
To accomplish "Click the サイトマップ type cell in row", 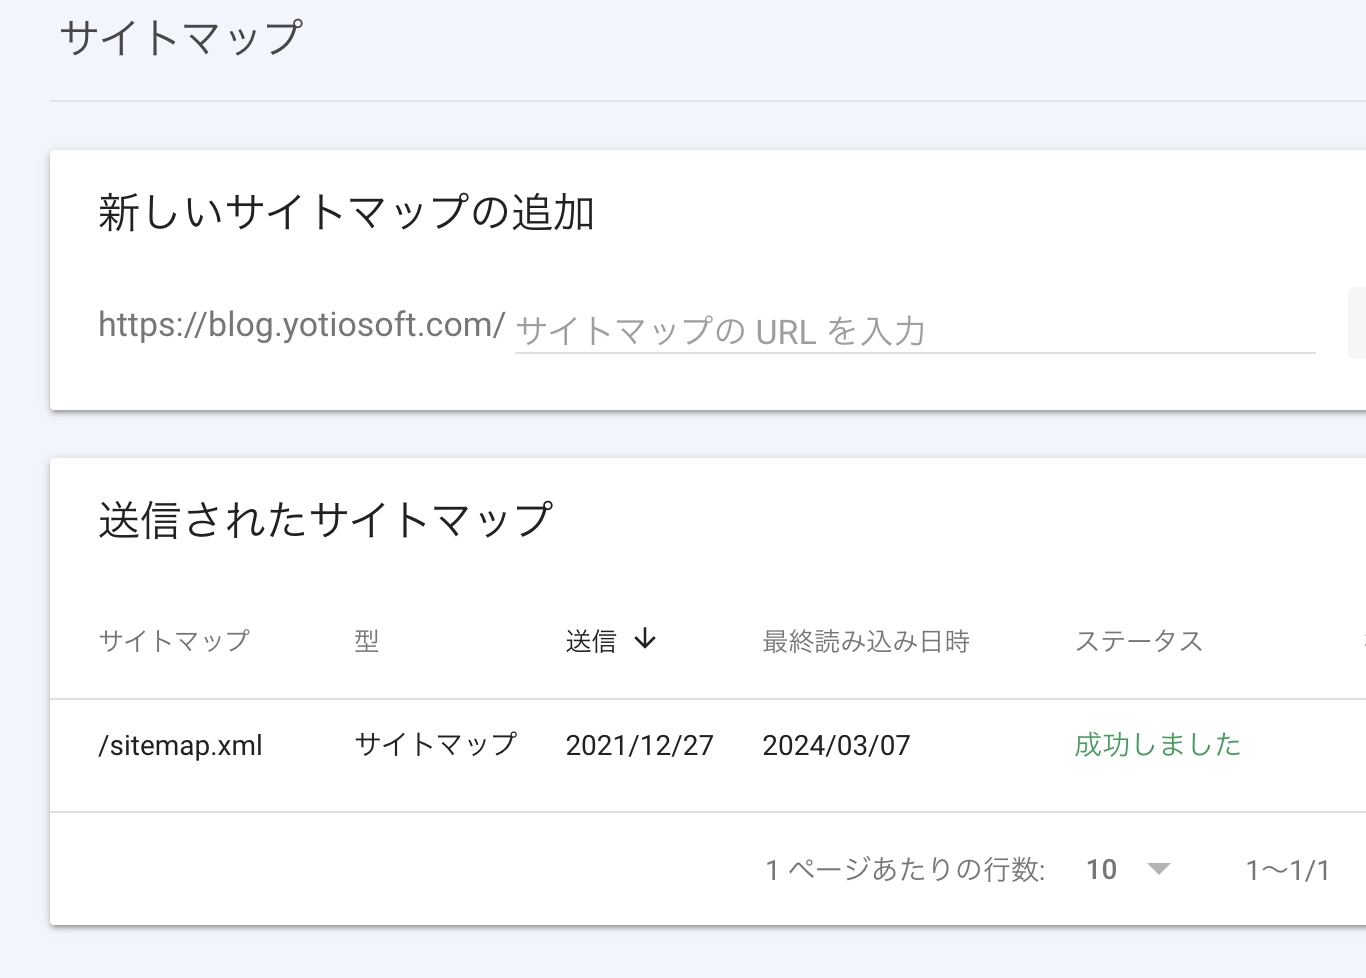I will [x=436, y=744].
